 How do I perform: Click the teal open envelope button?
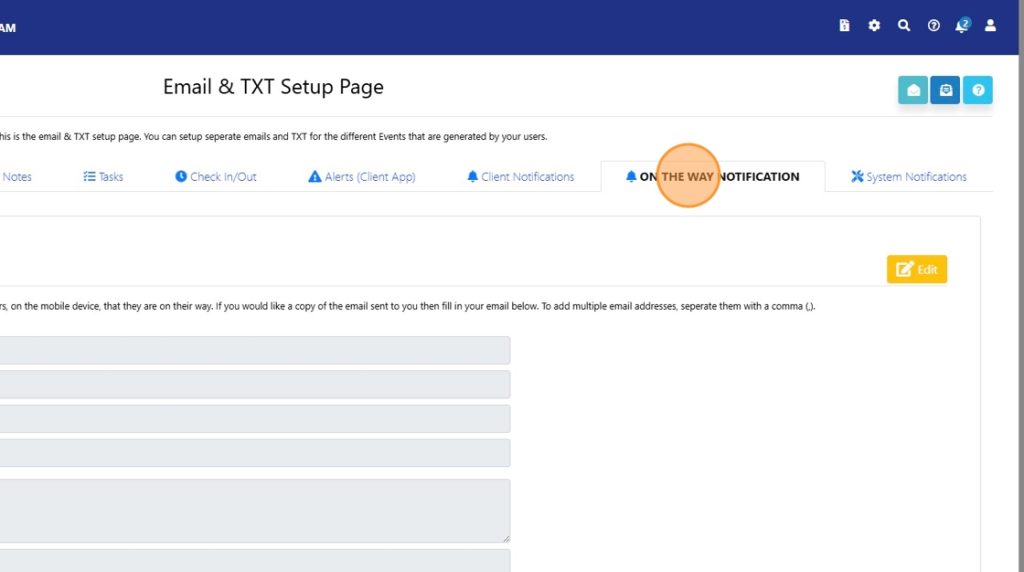[x=913, y=90]
